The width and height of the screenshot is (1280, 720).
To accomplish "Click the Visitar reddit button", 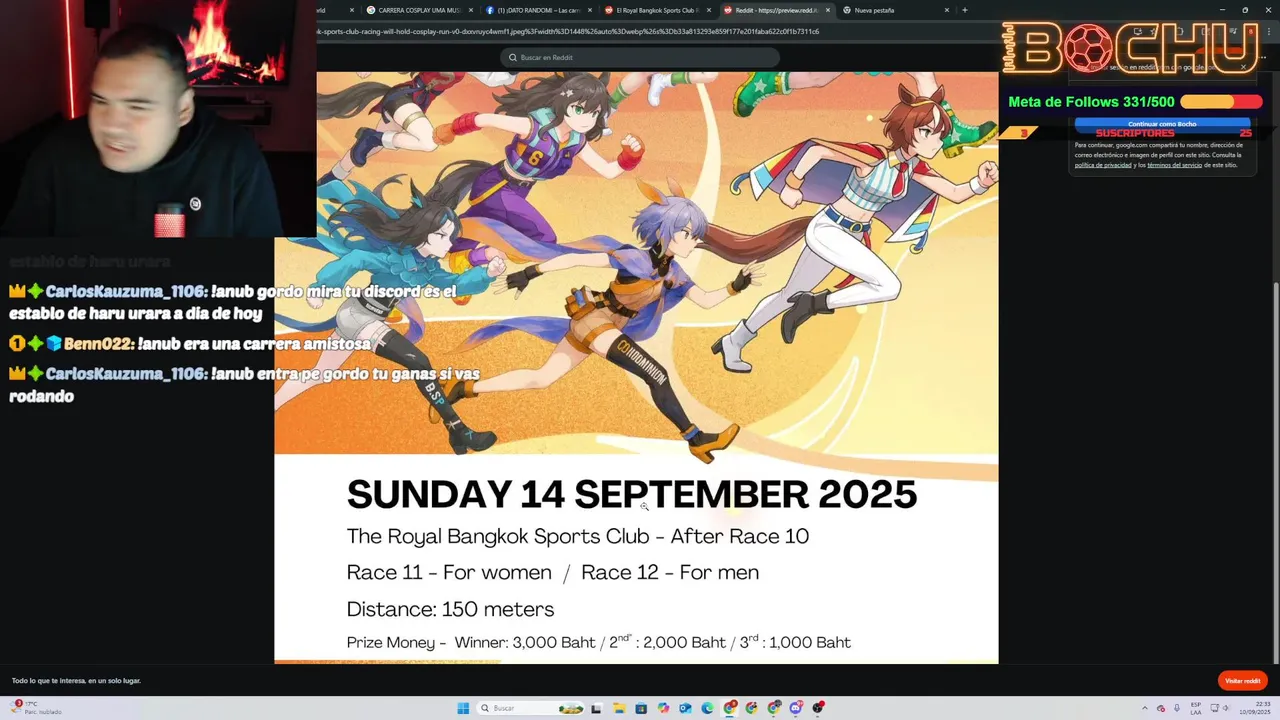I will (x=1243, y=681).
